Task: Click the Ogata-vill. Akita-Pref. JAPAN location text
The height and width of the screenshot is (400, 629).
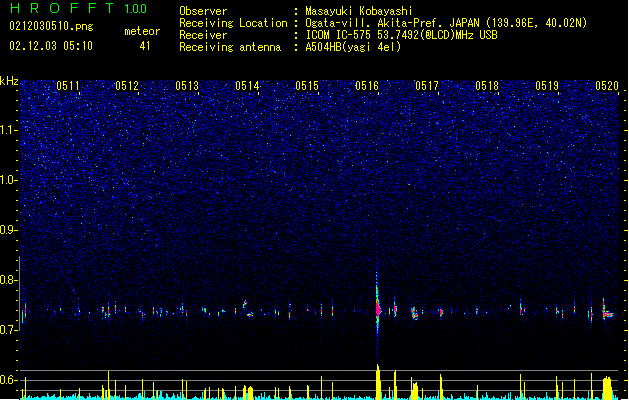Action: coord(446,23)
